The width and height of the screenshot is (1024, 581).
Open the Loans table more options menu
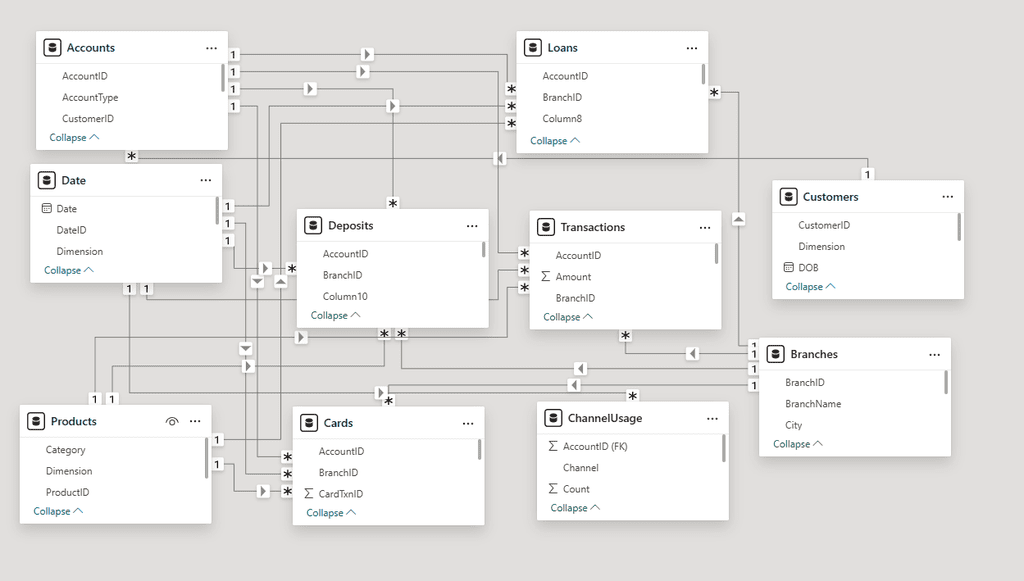point(692,48)
